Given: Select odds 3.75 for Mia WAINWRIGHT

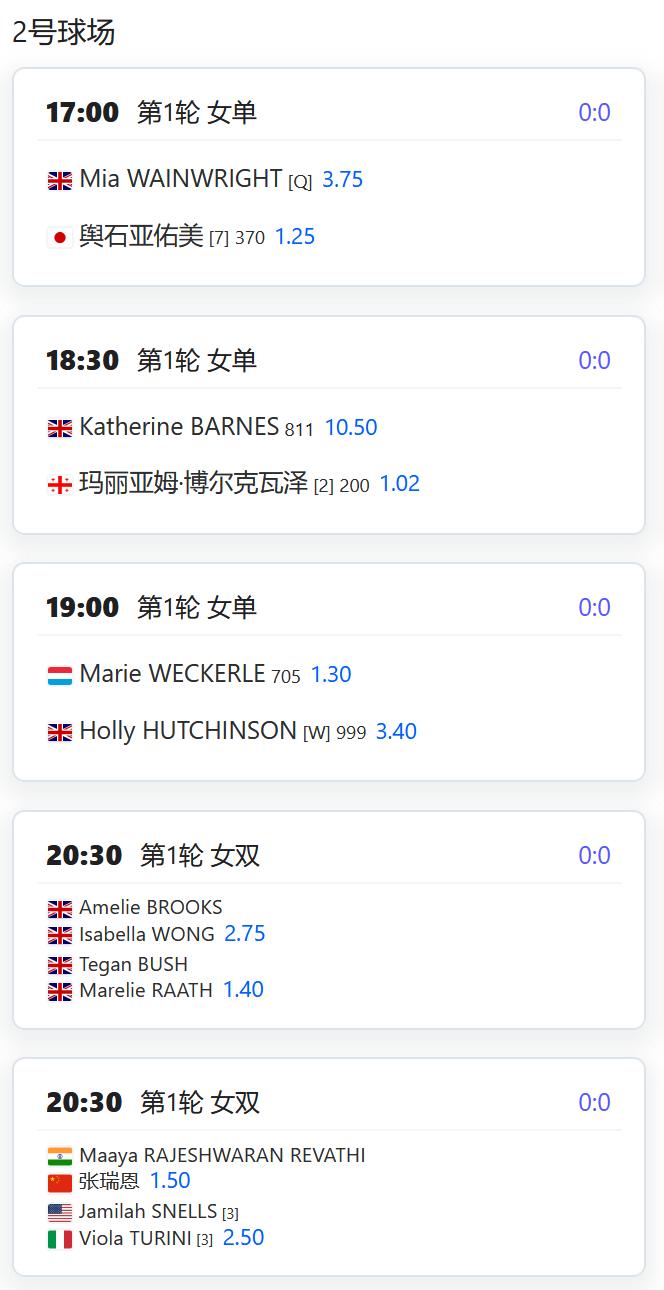Looking at the screenshot, I should click(342, 180).
